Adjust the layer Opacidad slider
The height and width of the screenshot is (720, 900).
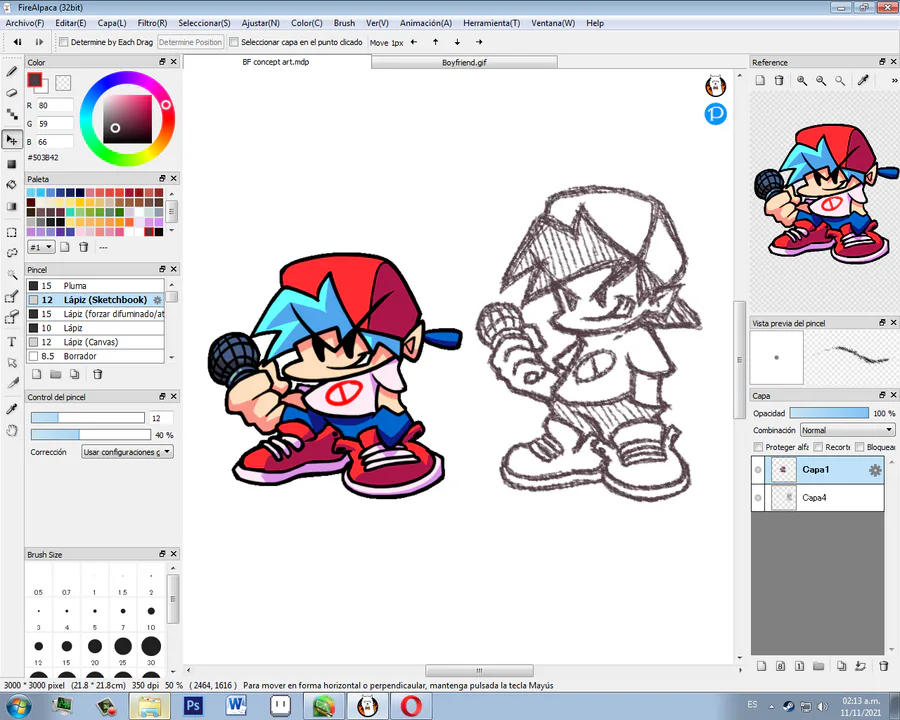point(828,413)
